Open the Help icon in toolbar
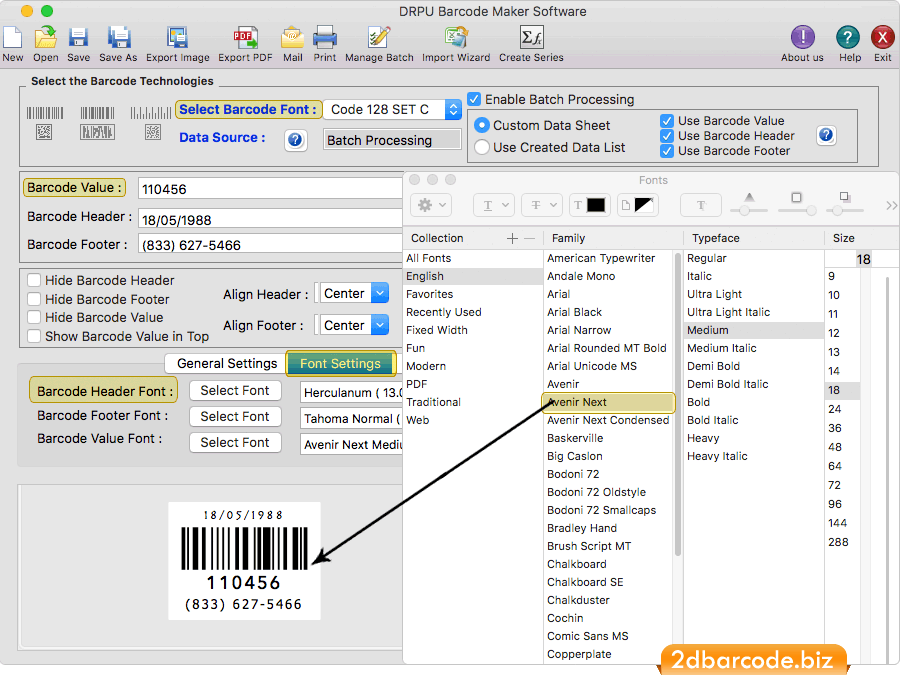 pos(848,38)
